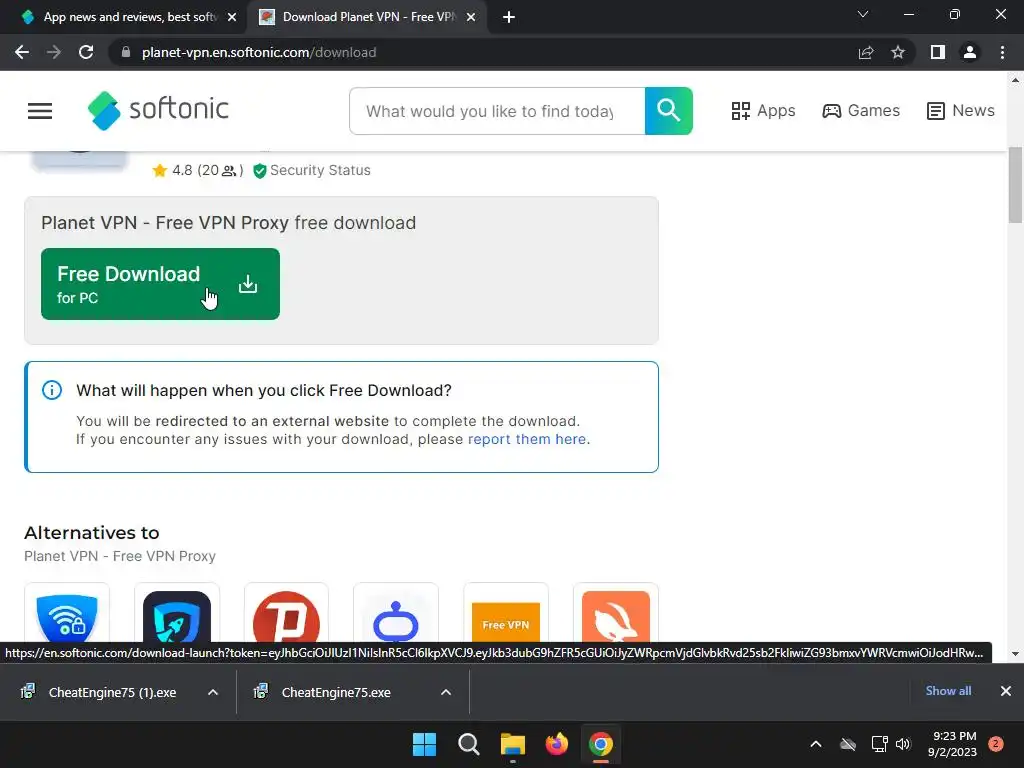The width and height of the screenshot is (1024, 768).
Task: Open the Apps menu item
Action: click(763, 111)
